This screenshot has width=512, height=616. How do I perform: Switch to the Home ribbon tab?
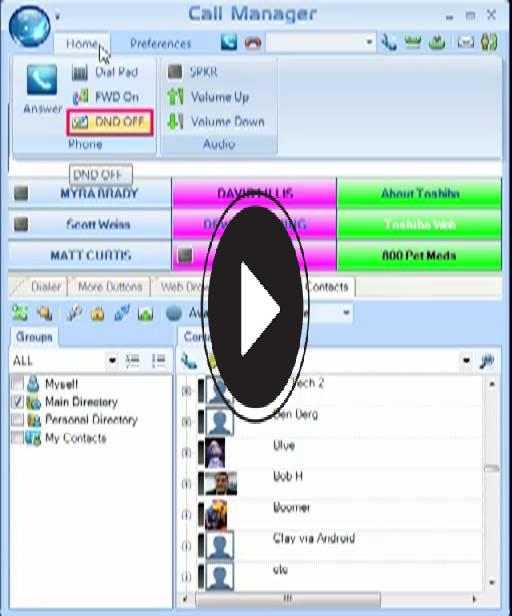[82, 43]
